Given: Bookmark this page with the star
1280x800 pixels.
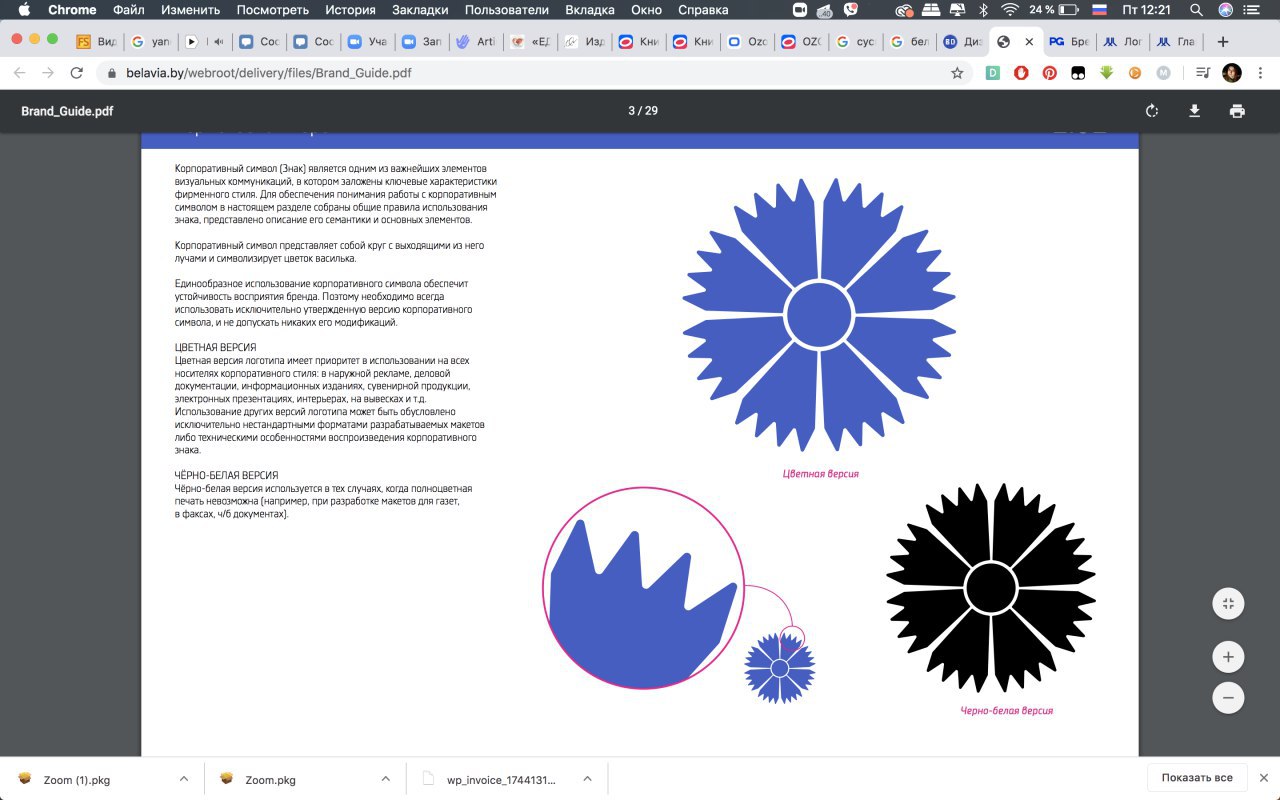Looking at the screenshot, I should (957, 73).
